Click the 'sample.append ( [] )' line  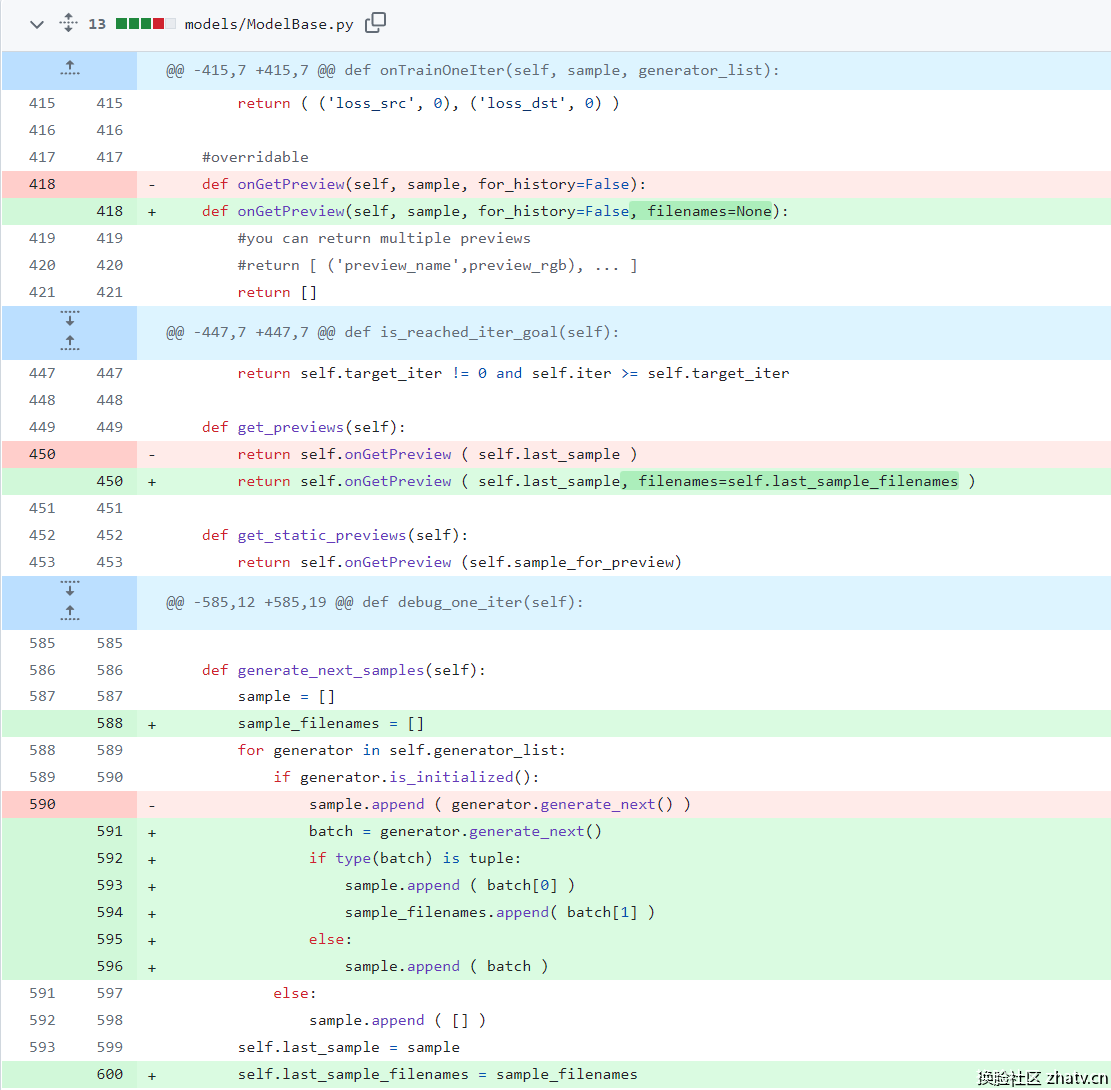(397, 1021)
